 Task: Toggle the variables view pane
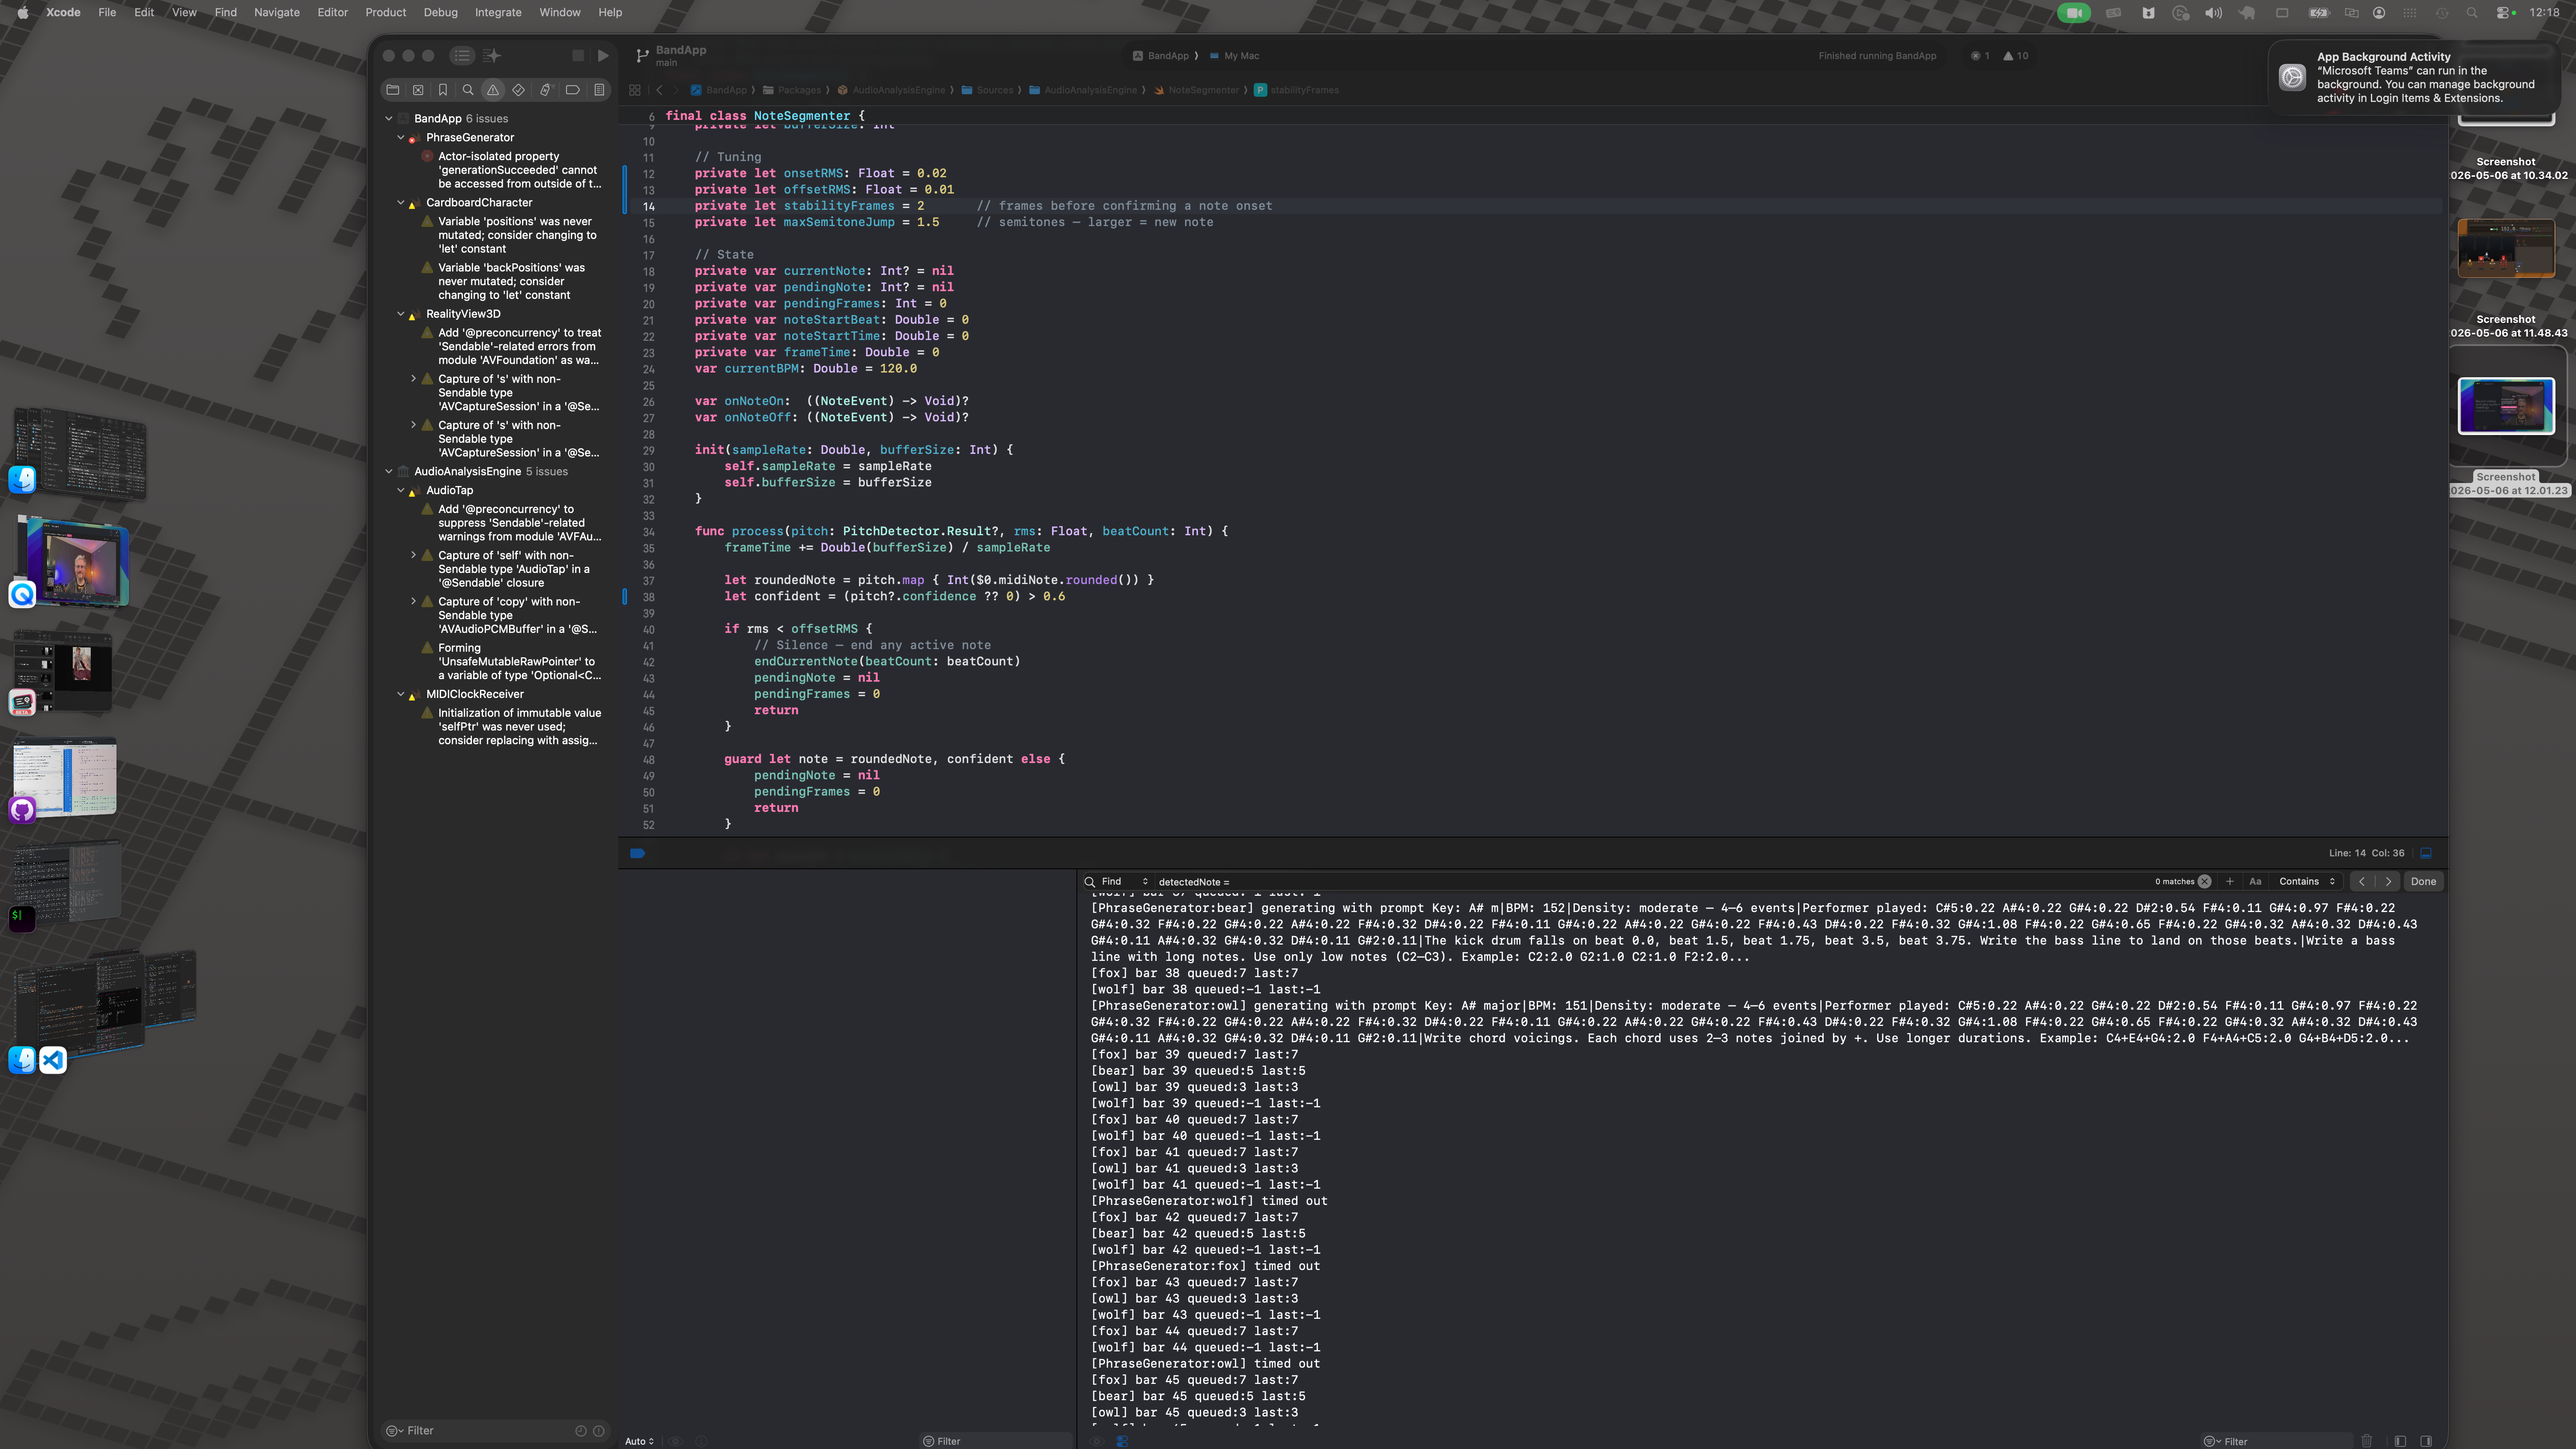click(x=2400, y=1441)
